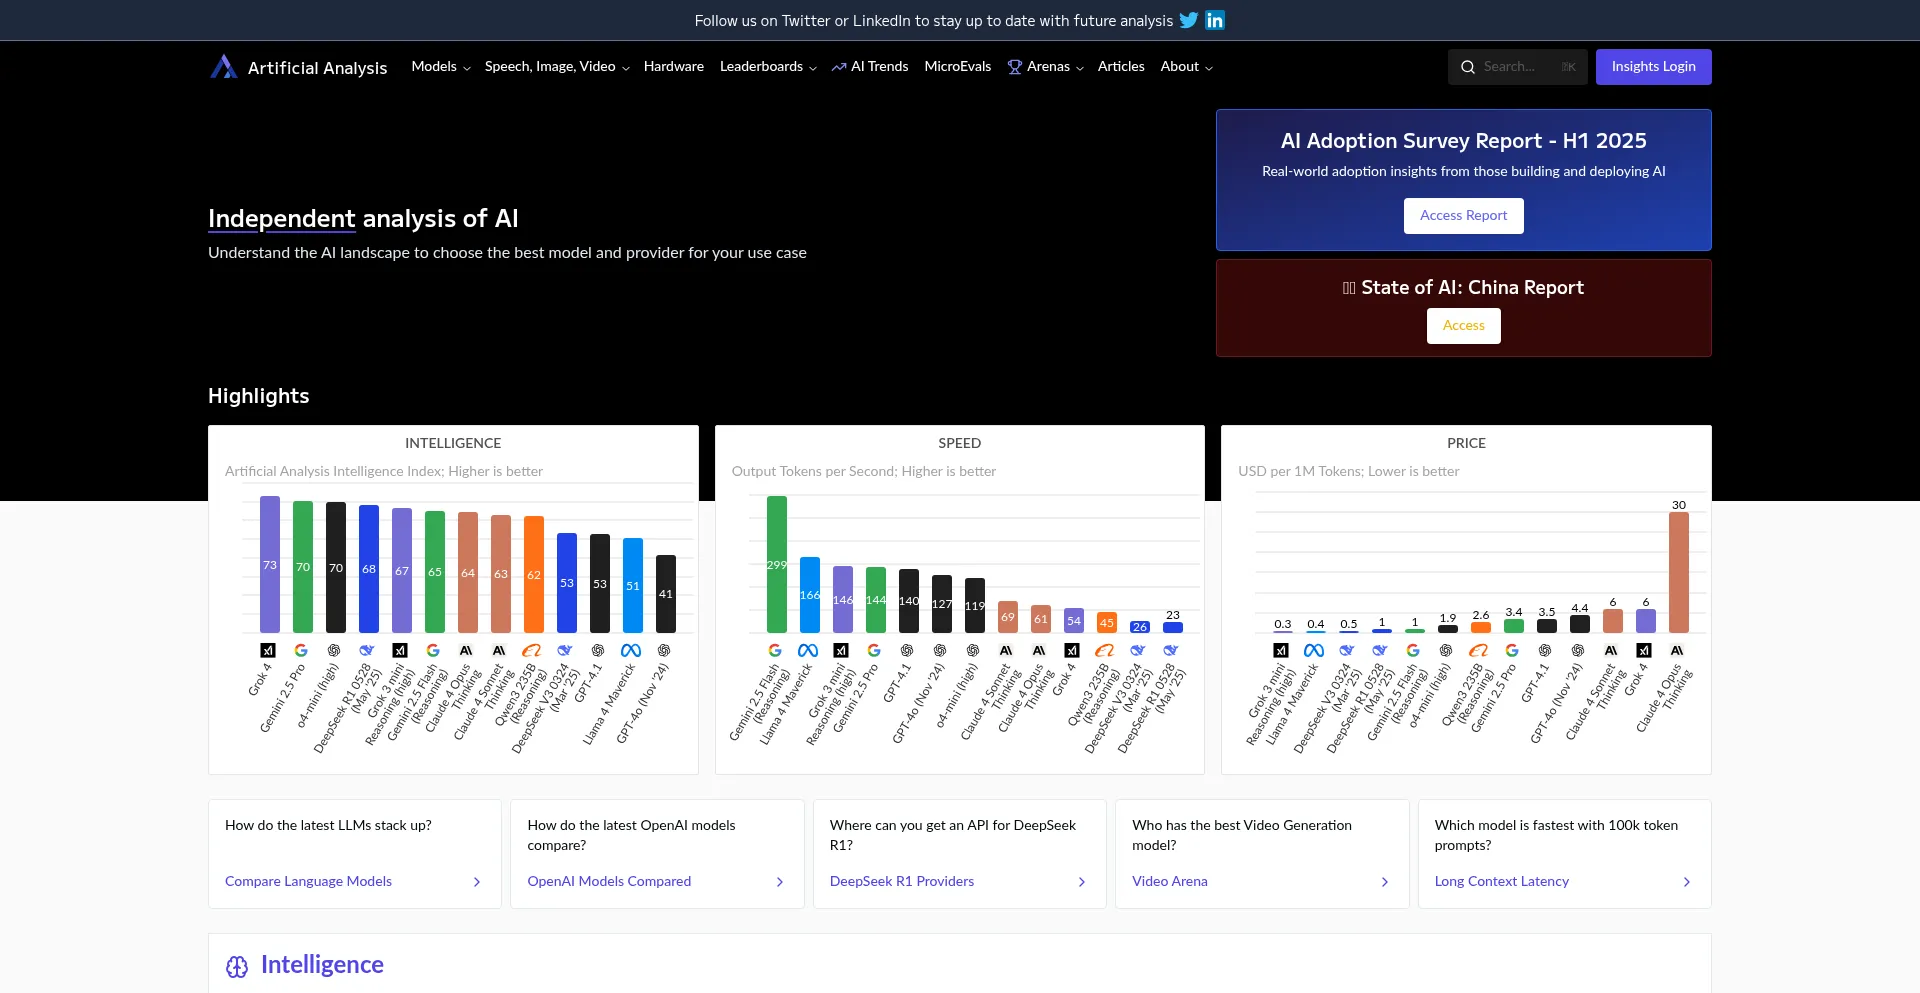Open Long Context Latency link
The width and height of the screenshot is (1920, 993).
click(1502, 881)
